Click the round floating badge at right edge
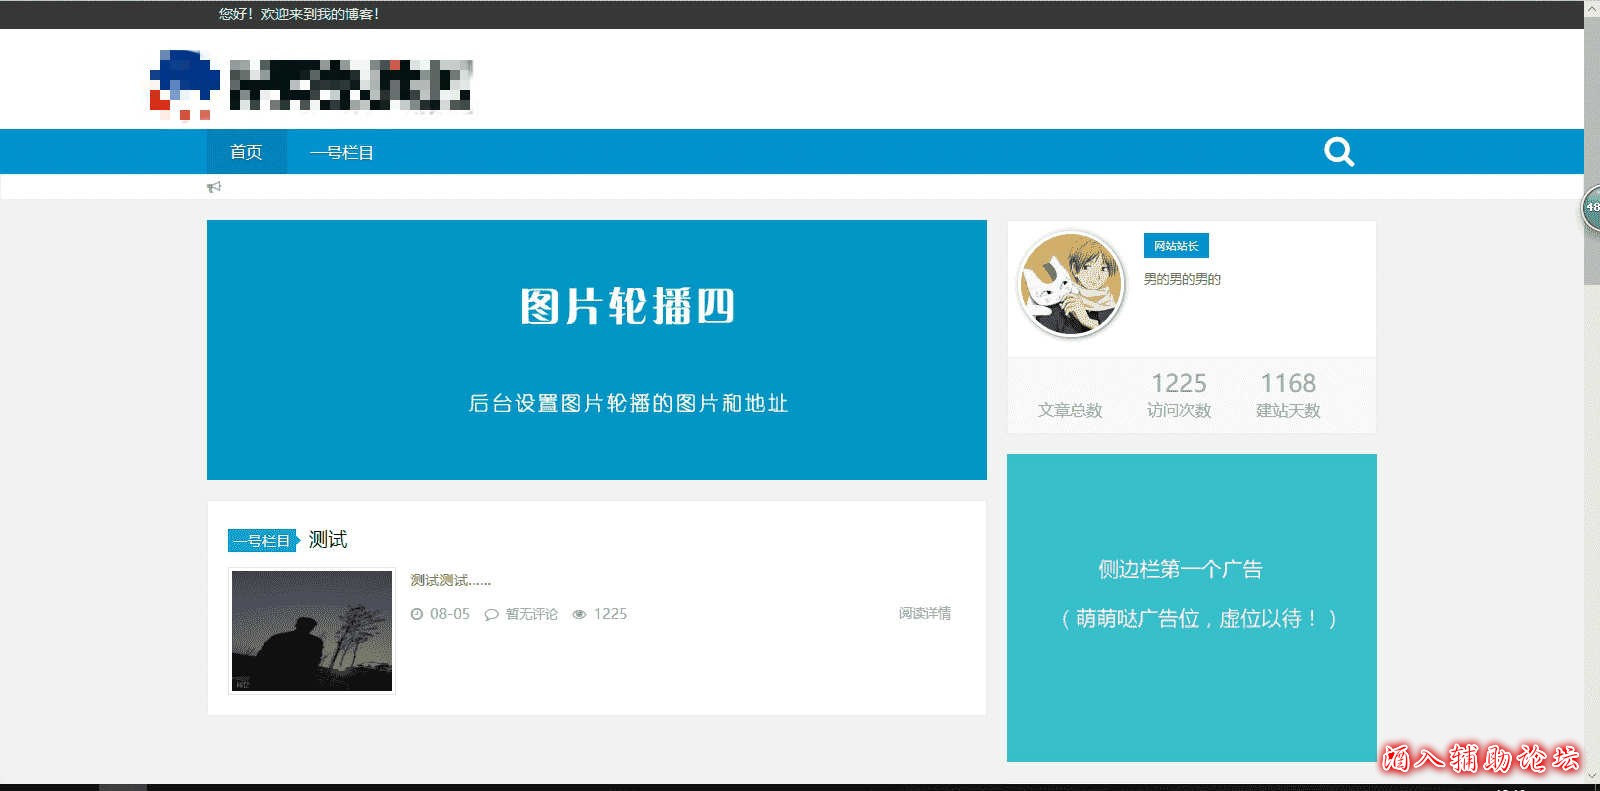This screenshot has height=791, width=1600. [x=1591, y=208]
